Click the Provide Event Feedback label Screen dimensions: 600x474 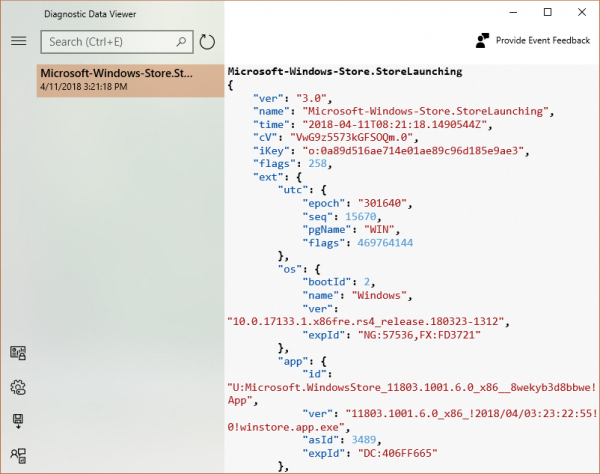tap(543, 41)
